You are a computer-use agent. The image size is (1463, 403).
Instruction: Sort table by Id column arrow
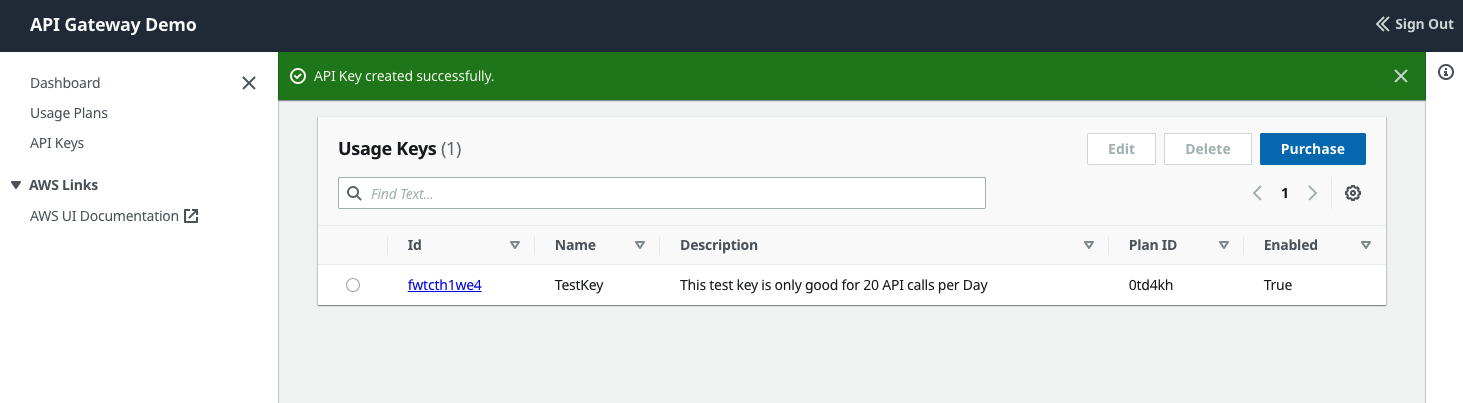pos(515,245)
